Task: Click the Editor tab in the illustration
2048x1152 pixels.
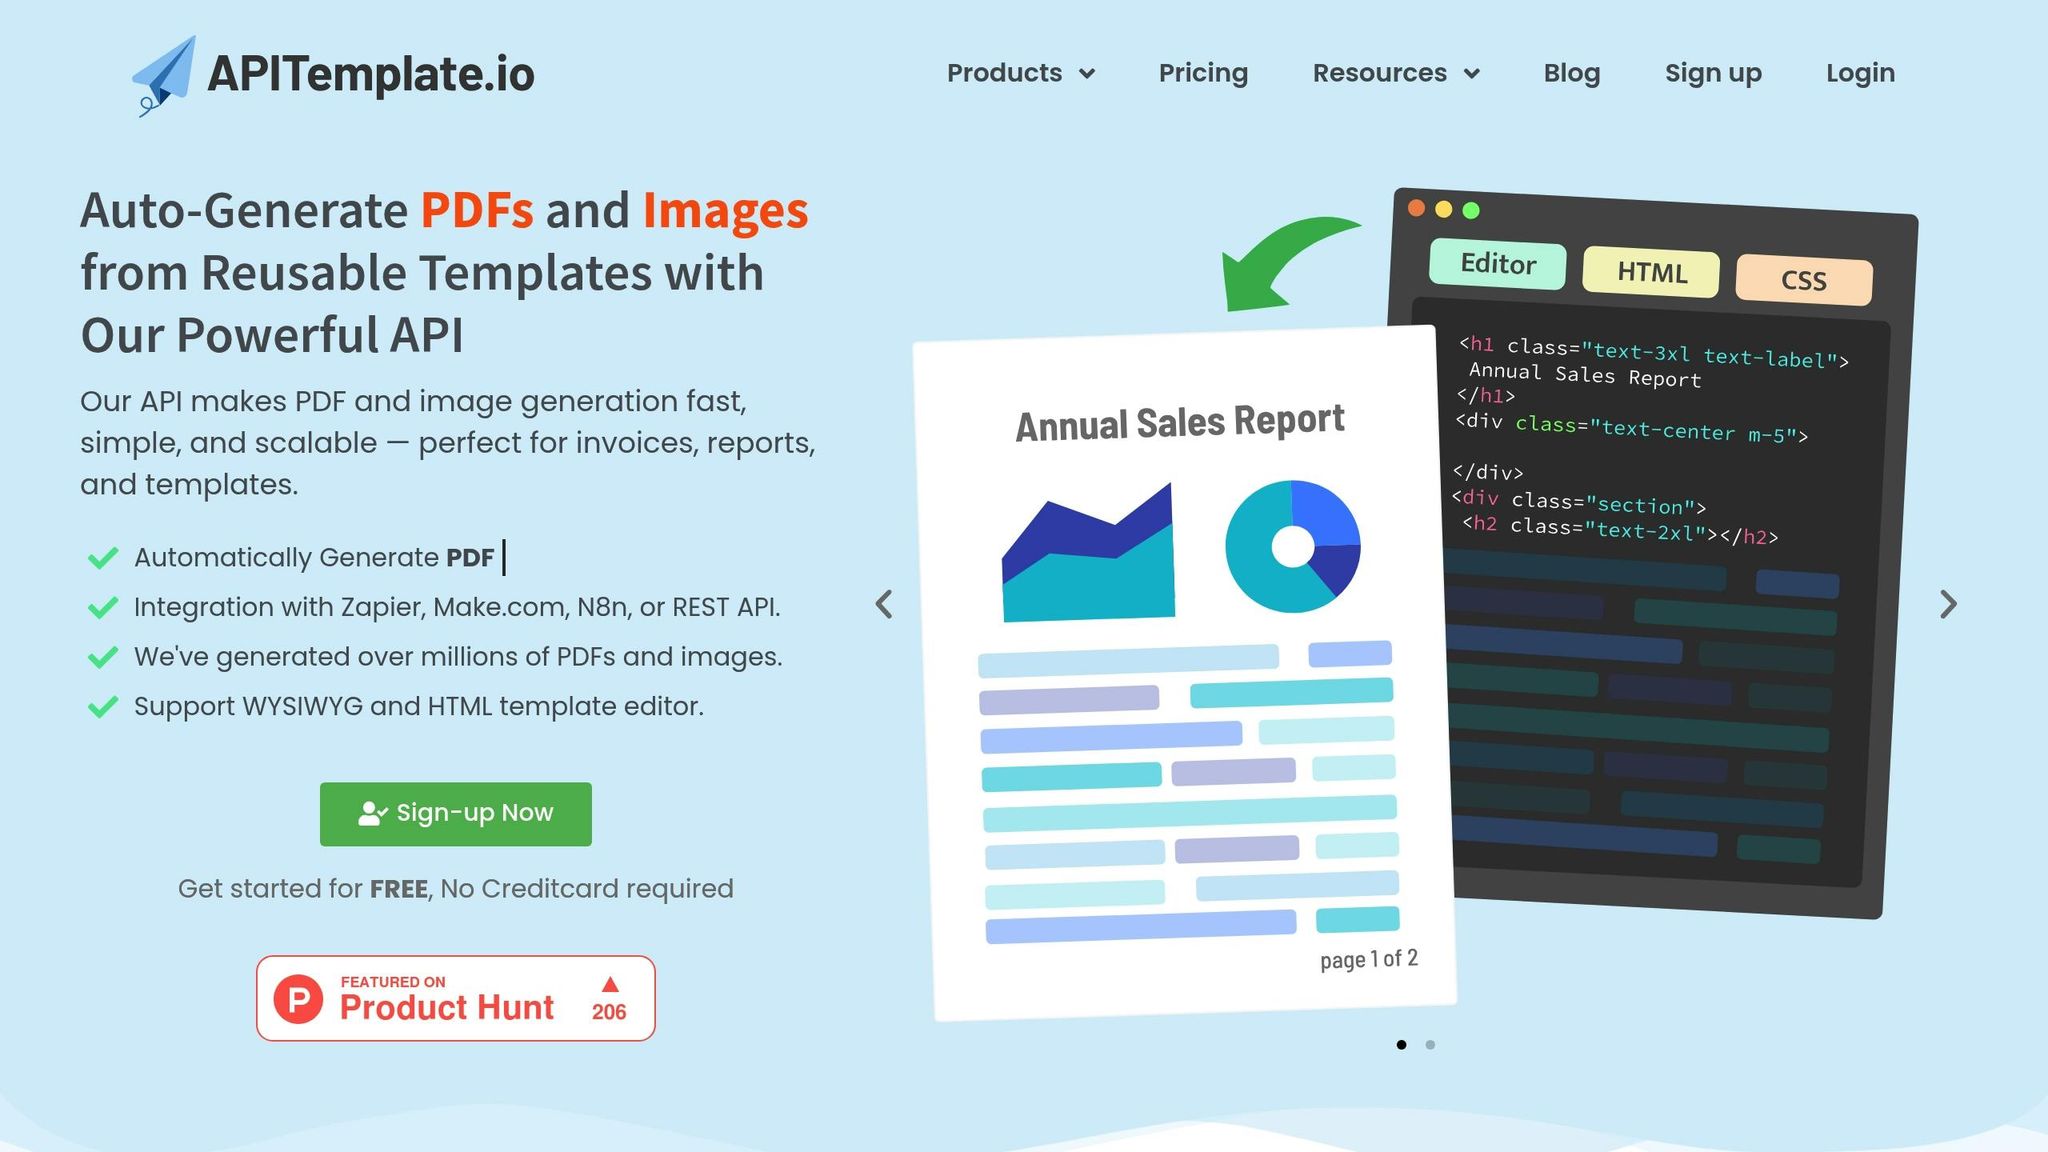Action: tap(1498, 264)
